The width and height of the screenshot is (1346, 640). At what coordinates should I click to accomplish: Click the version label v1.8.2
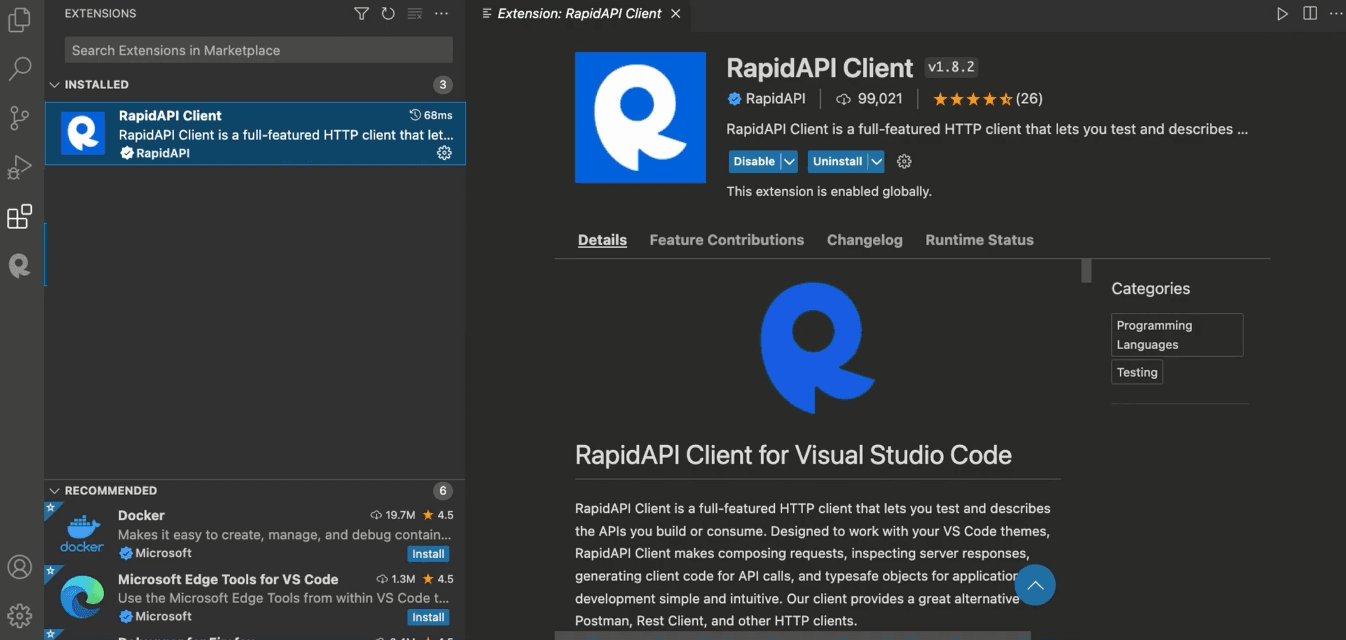coord(951,67)
